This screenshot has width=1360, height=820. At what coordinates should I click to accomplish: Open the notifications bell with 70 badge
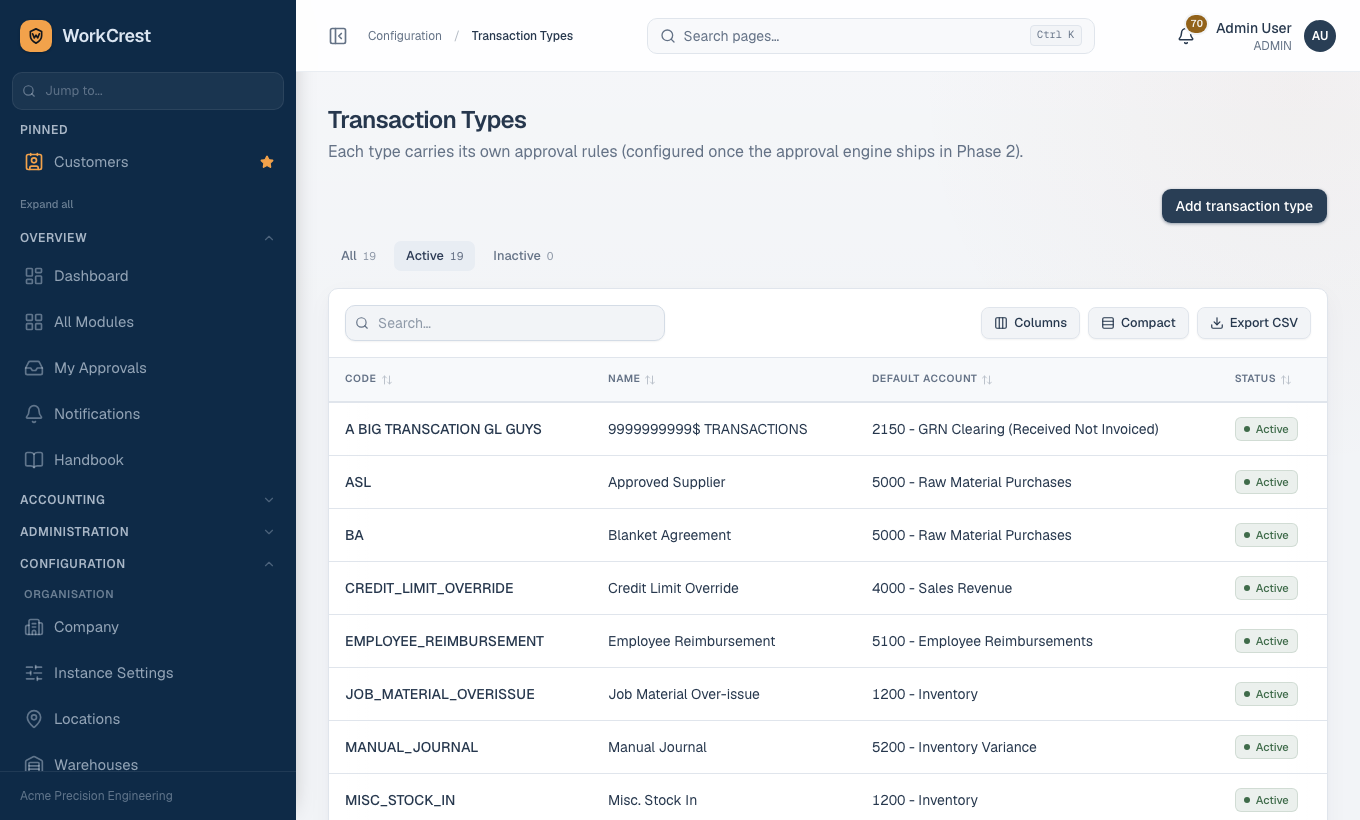tap(1186, 36)
